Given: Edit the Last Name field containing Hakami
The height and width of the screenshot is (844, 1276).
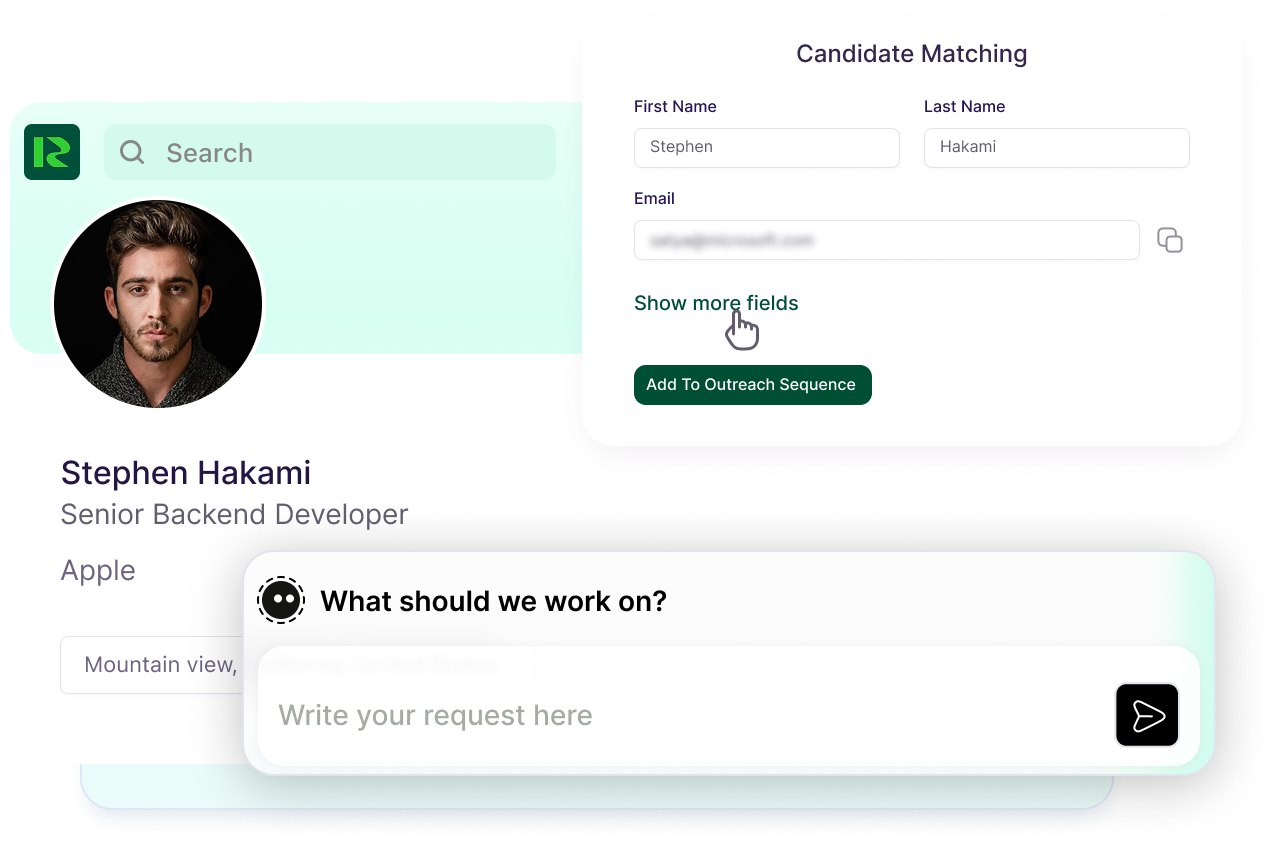Looking at the screenshot, I should (1057, 147).
